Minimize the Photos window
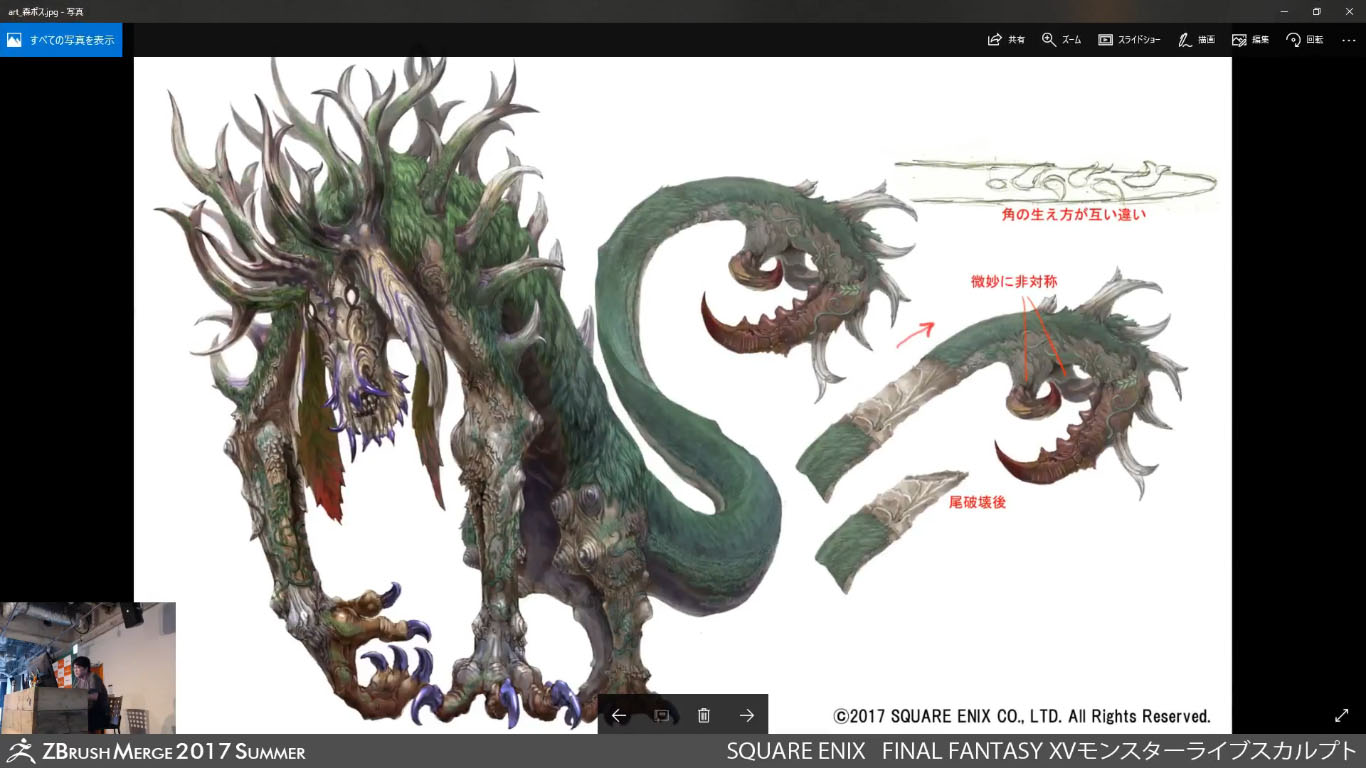The image size is (1366, 768). pos(1284,11)
